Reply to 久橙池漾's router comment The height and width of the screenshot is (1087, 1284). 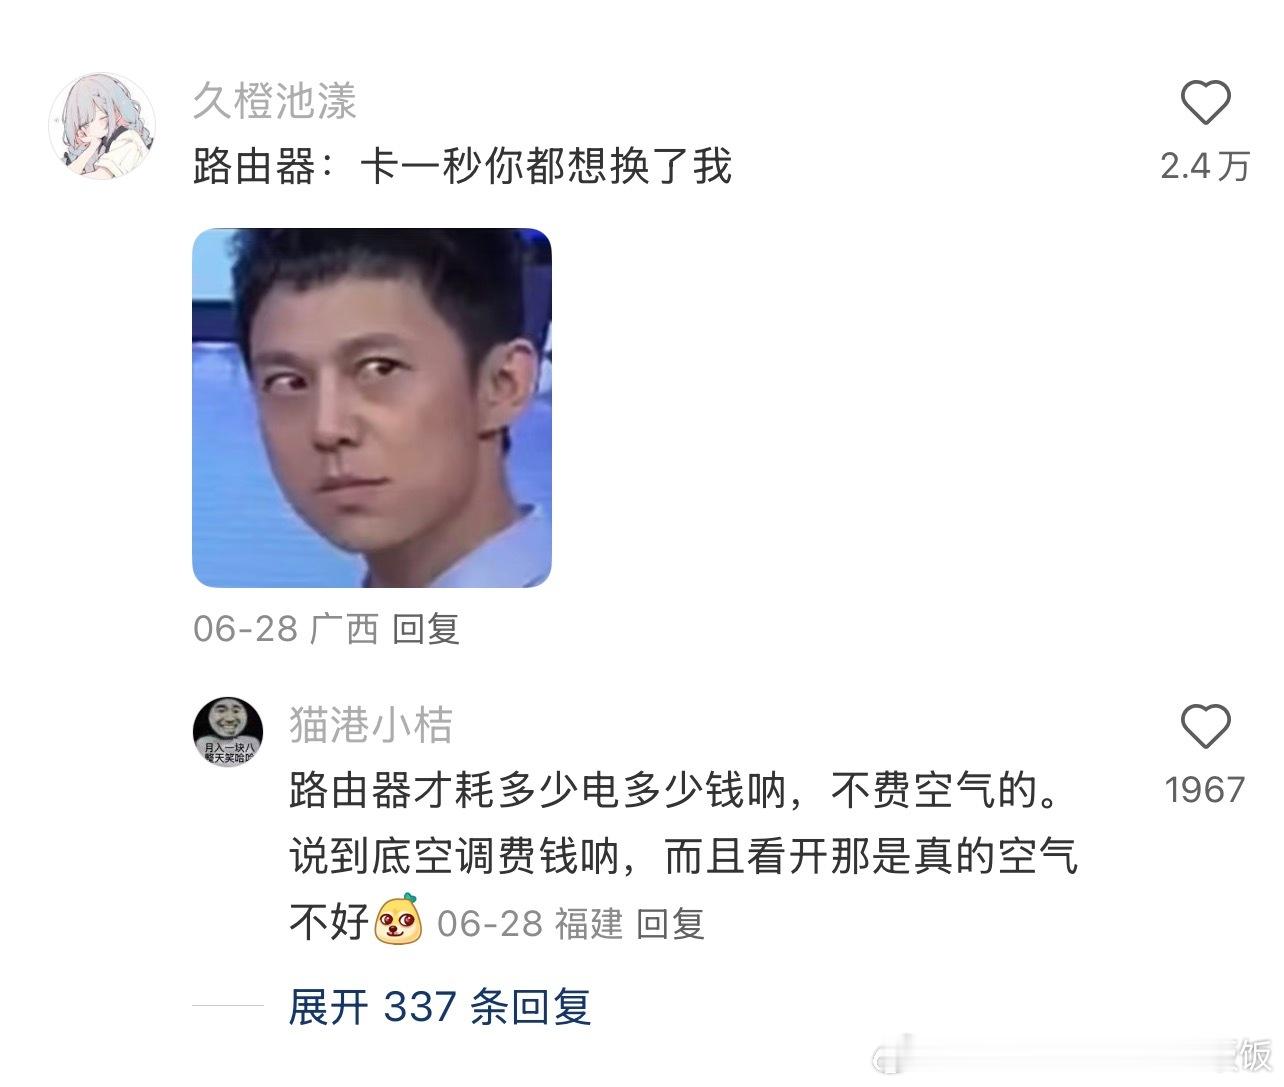click(x=426, y=629)
